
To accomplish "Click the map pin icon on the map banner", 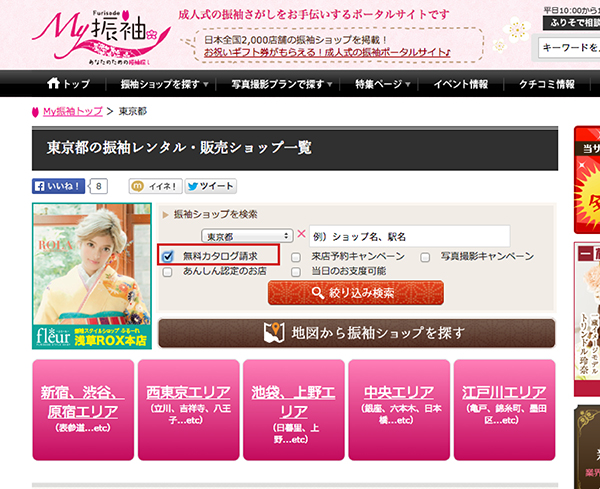I will click(274, 333).
